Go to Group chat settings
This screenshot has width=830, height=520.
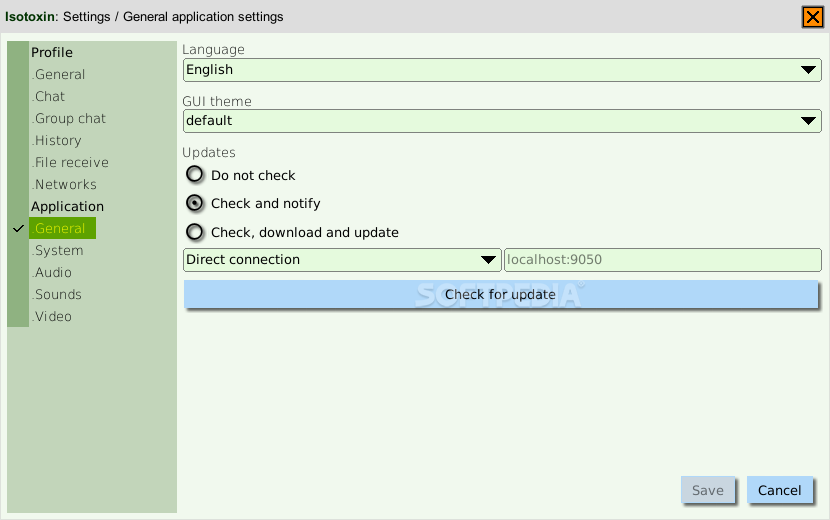pos(69,119)
